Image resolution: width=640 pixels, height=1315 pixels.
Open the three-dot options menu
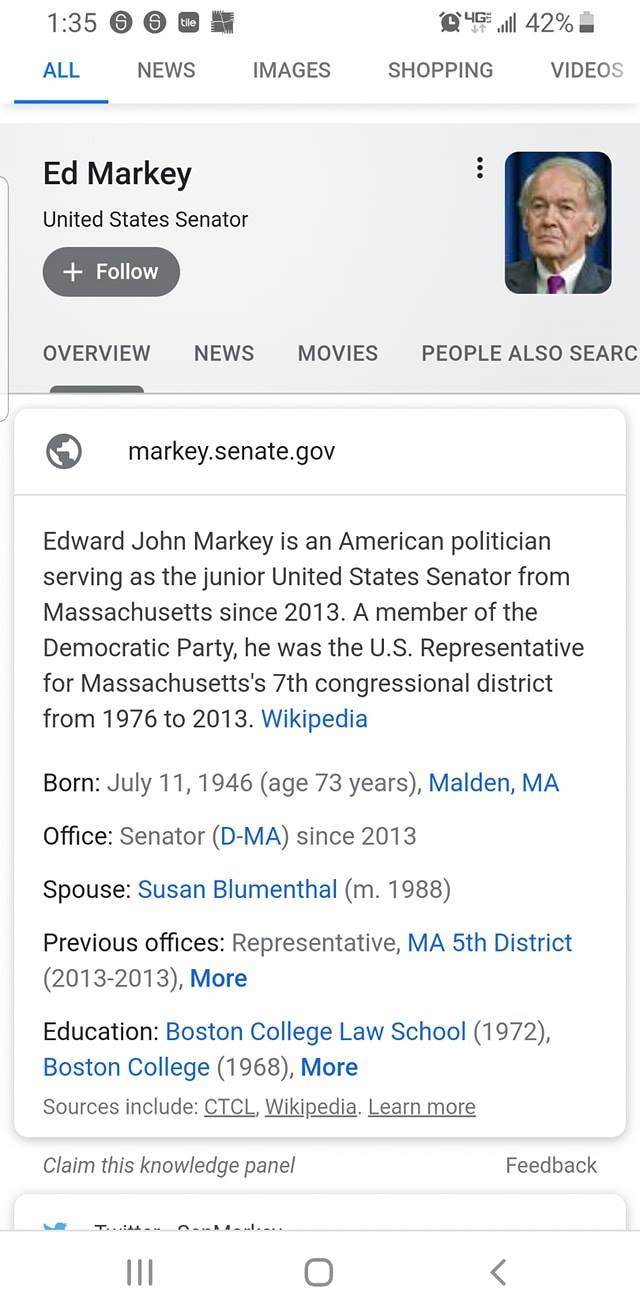click(480, 168)
